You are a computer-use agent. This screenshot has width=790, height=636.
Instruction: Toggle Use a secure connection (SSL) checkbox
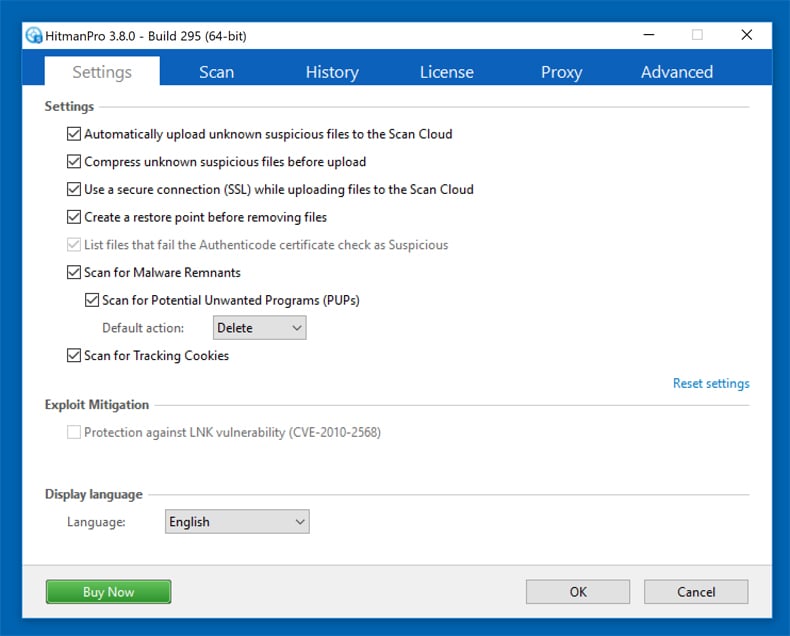click(74, 189)
